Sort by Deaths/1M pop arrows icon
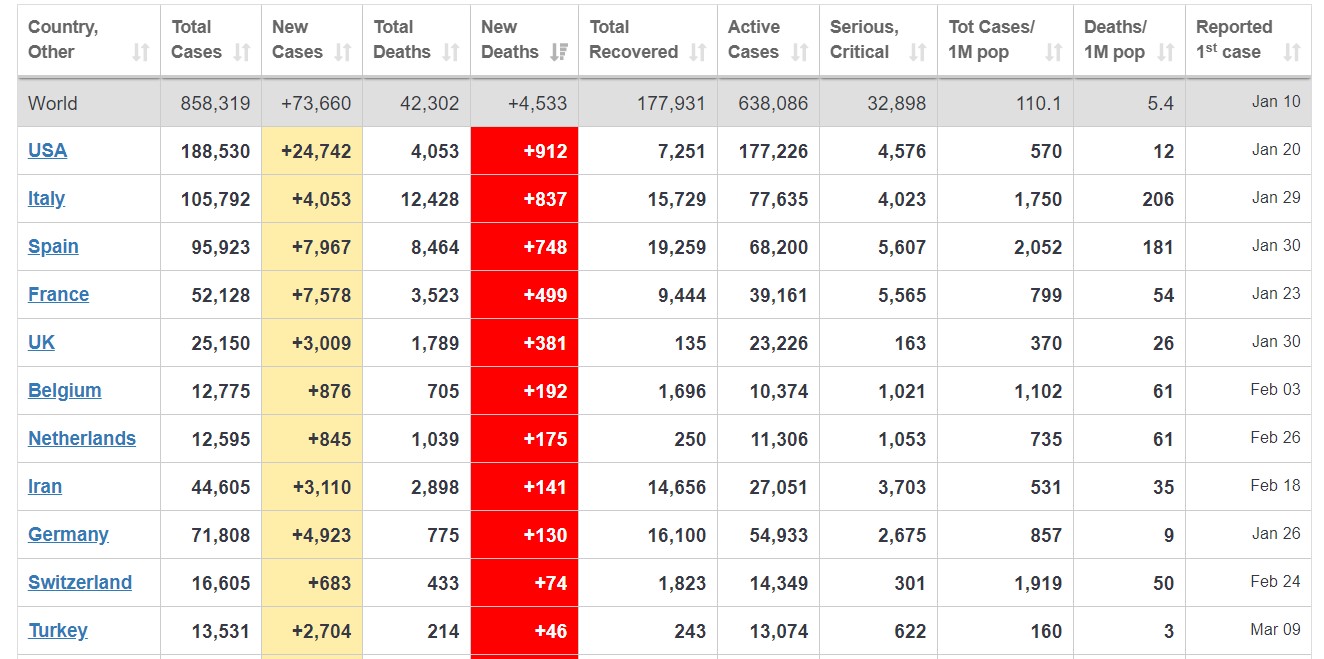 click(1166, 52)
